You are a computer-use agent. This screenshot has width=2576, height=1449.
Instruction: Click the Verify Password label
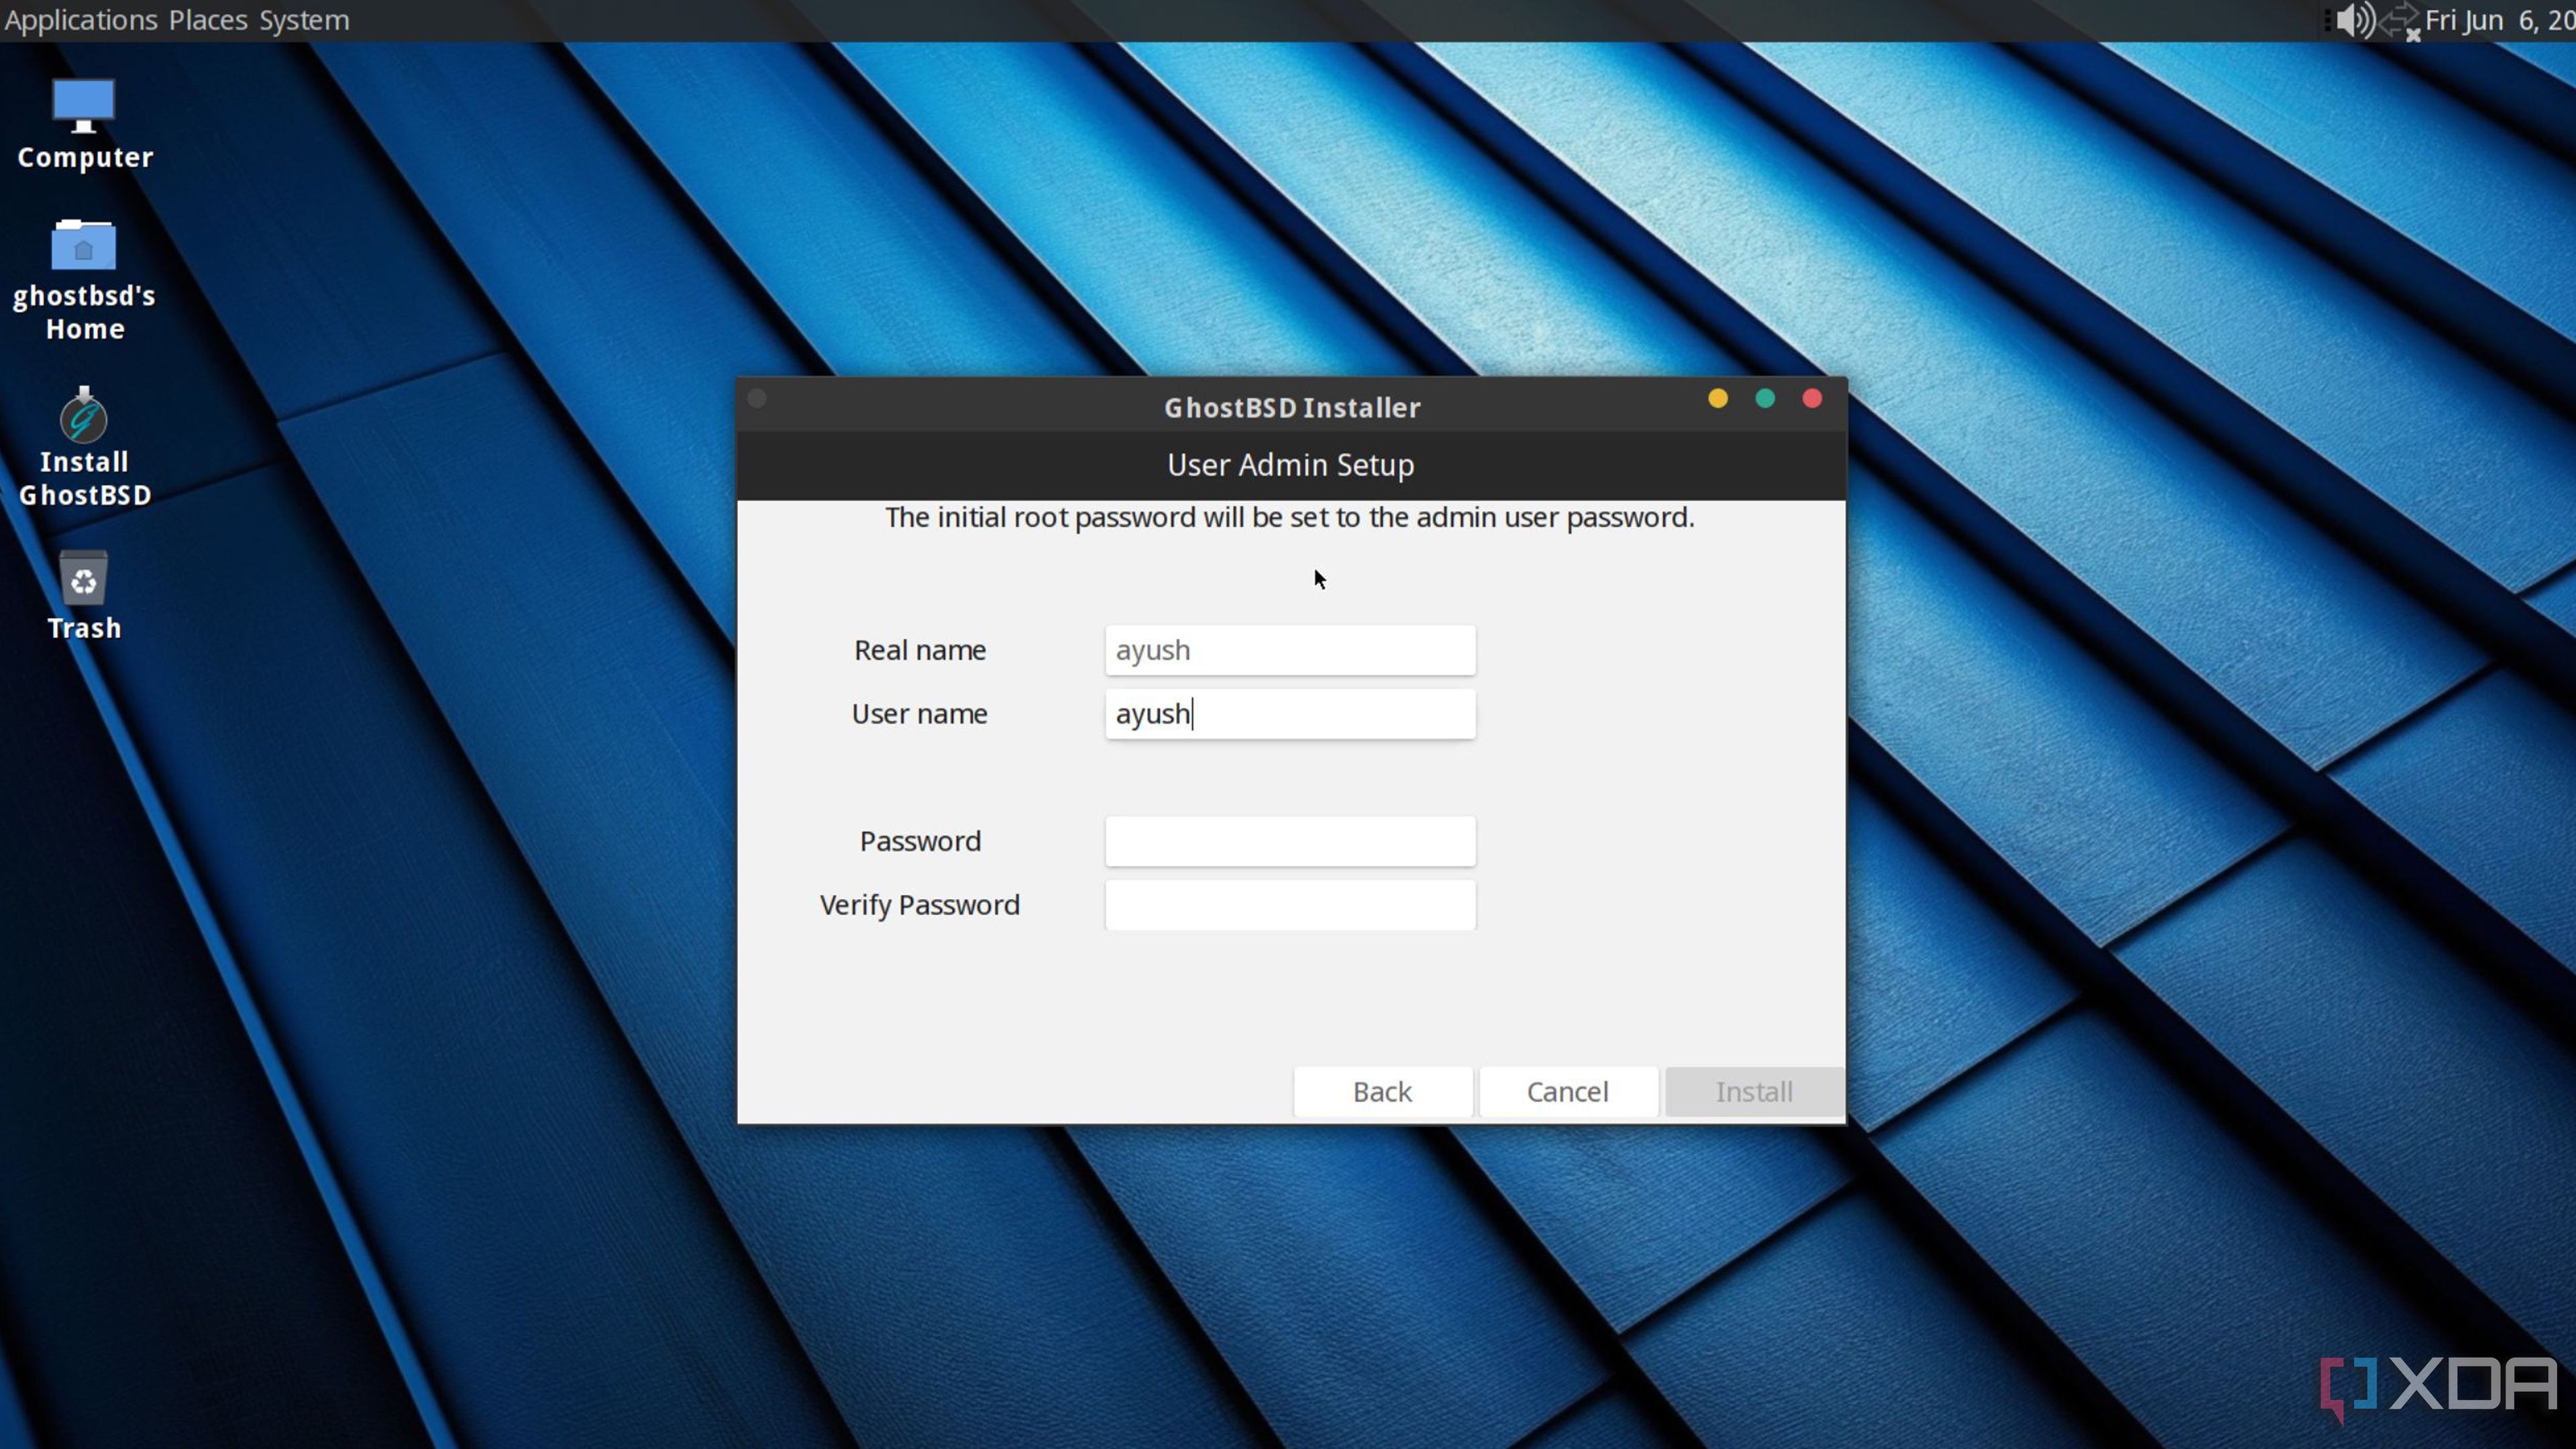pyautogui.click(x=920, y=905)
